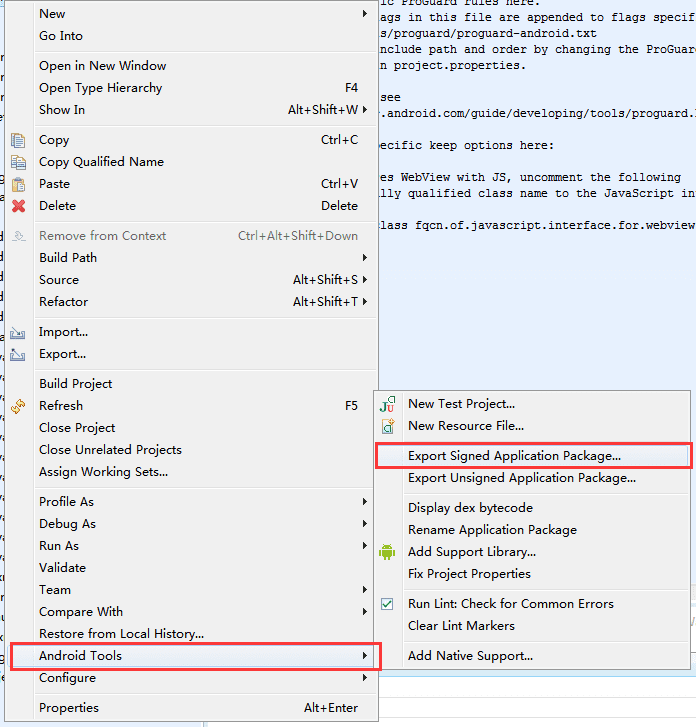Expand the Team submenu arrow

coord(365,590)
